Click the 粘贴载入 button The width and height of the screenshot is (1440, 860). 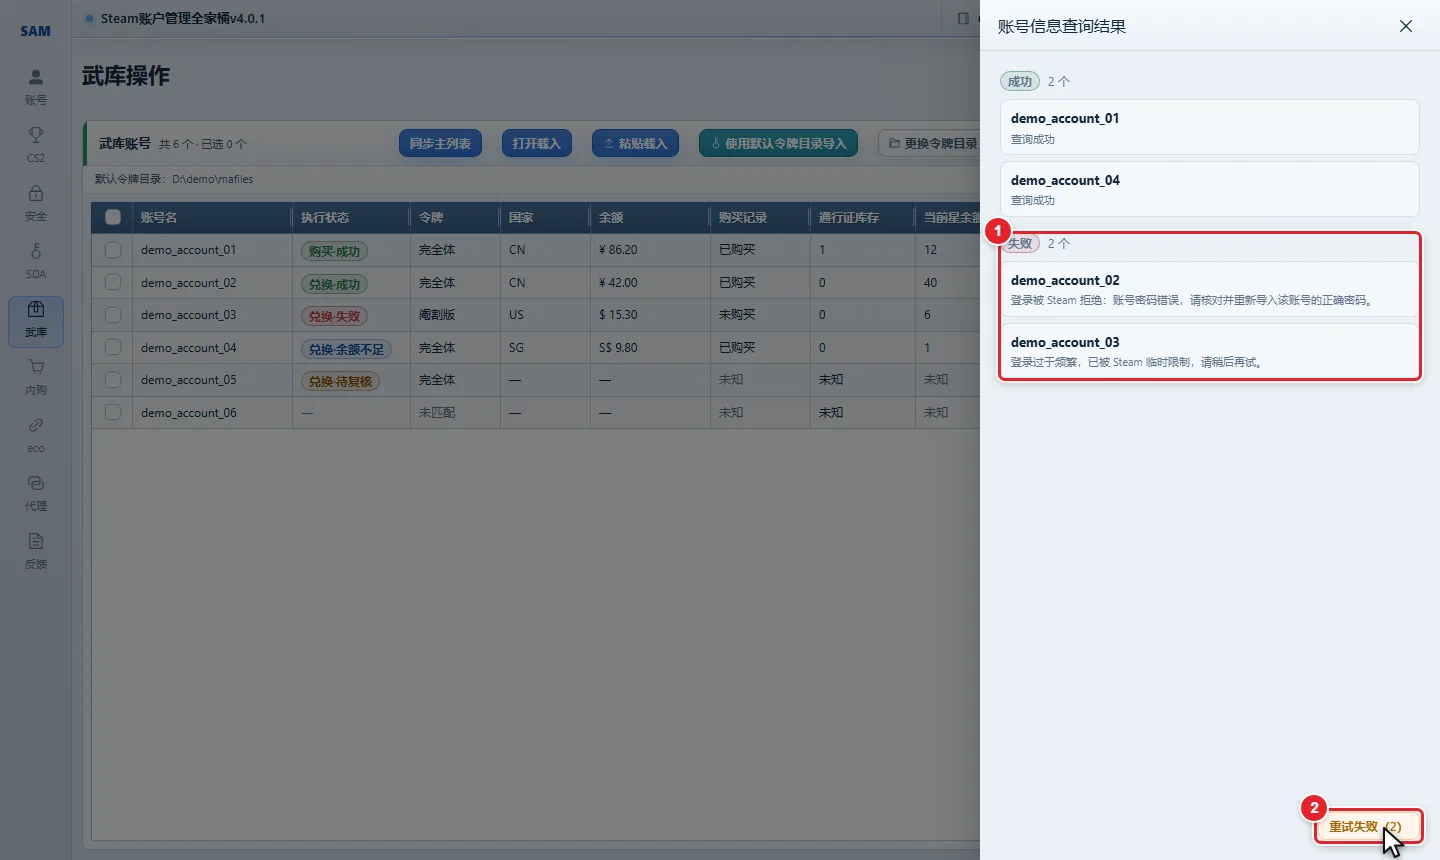635,143
